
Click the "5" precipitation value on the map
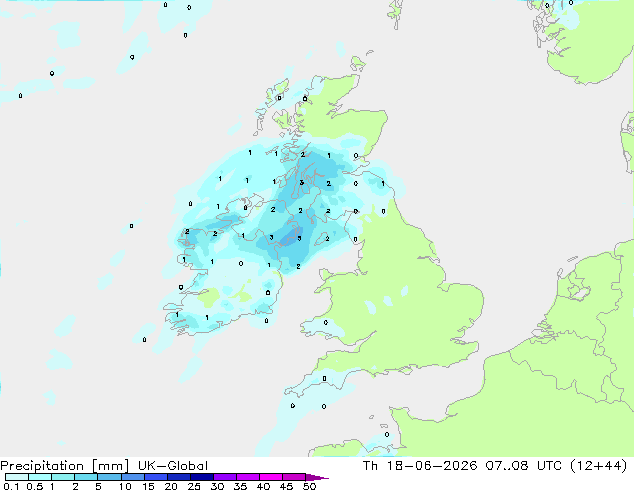299,239
